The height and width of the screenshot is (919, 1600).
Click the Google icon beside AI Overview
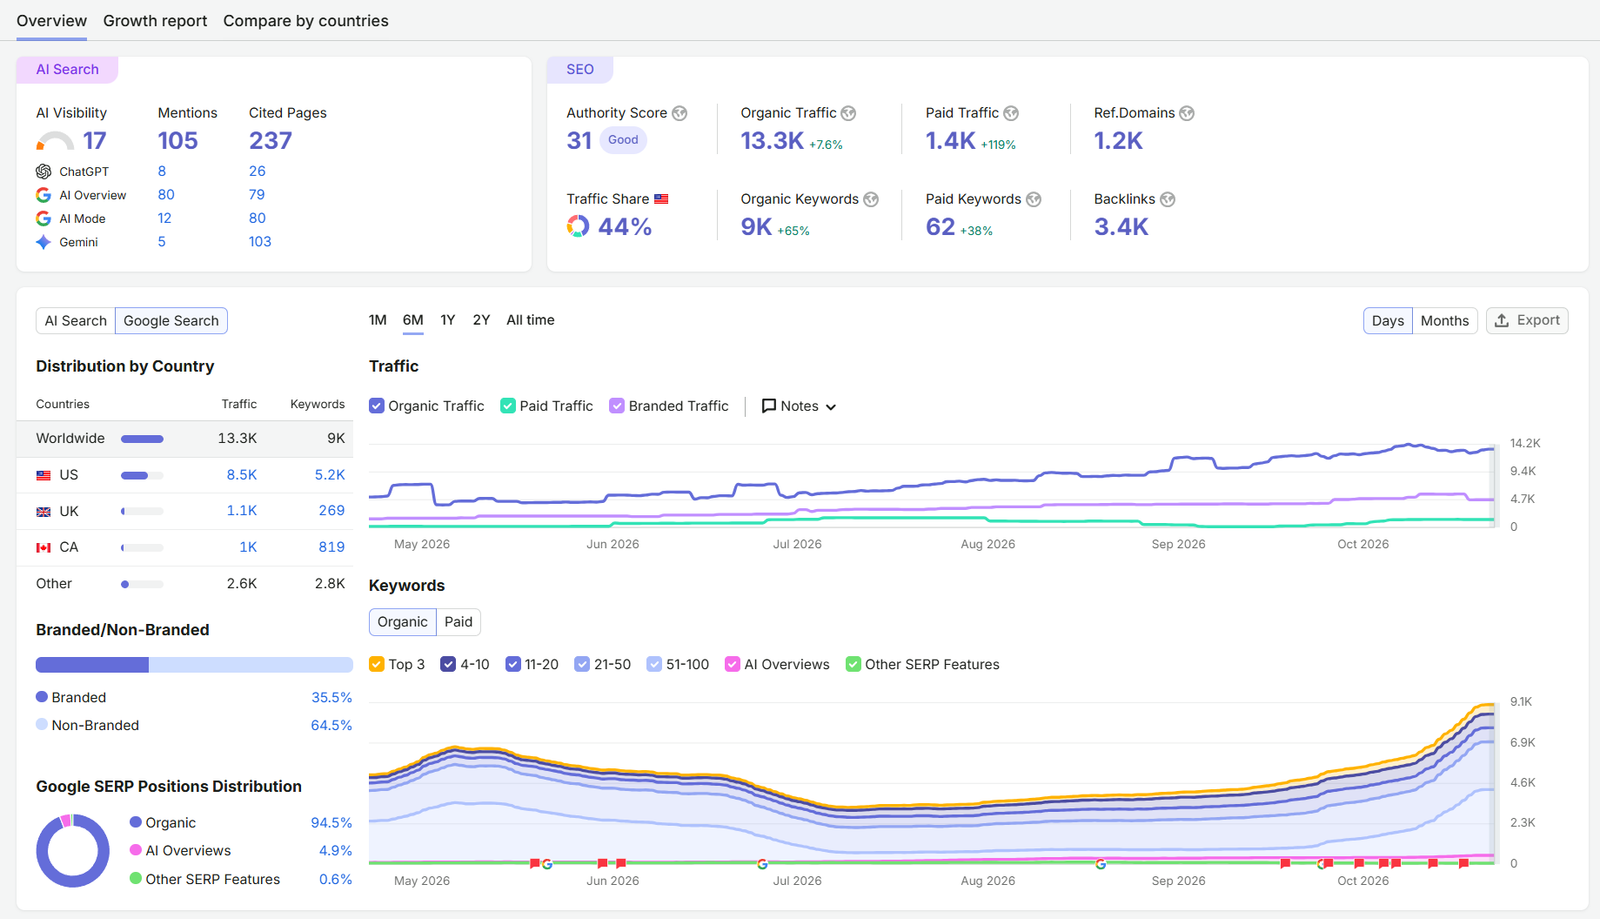[x=44, y=195]
